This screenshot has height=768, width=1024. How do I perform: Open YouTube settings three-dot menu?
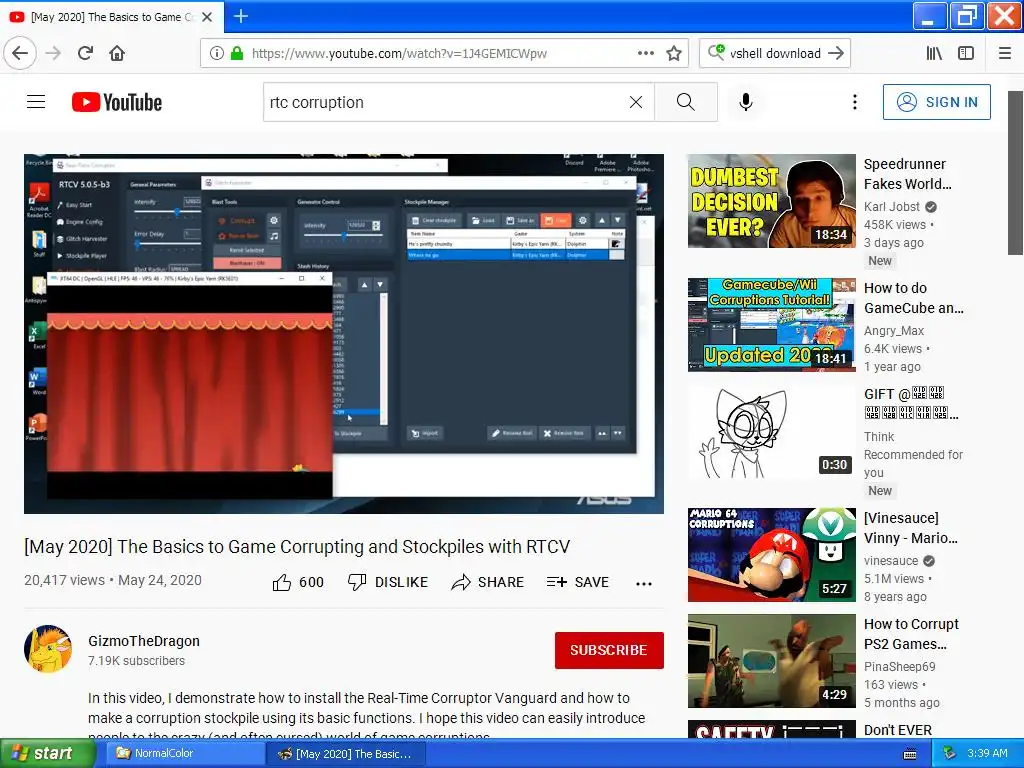[x=854, y=102]
